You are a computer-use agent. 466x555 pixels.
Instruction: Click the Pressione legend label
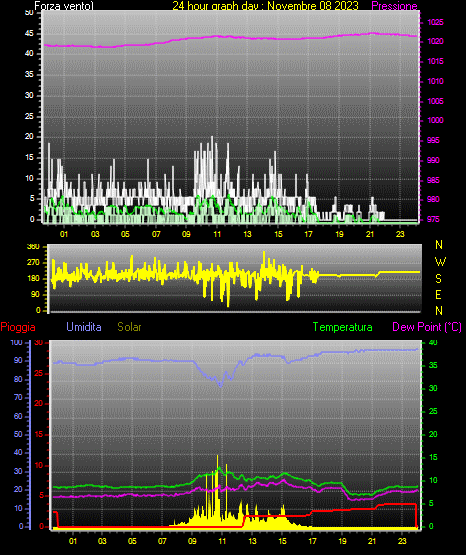click(394, 6)
